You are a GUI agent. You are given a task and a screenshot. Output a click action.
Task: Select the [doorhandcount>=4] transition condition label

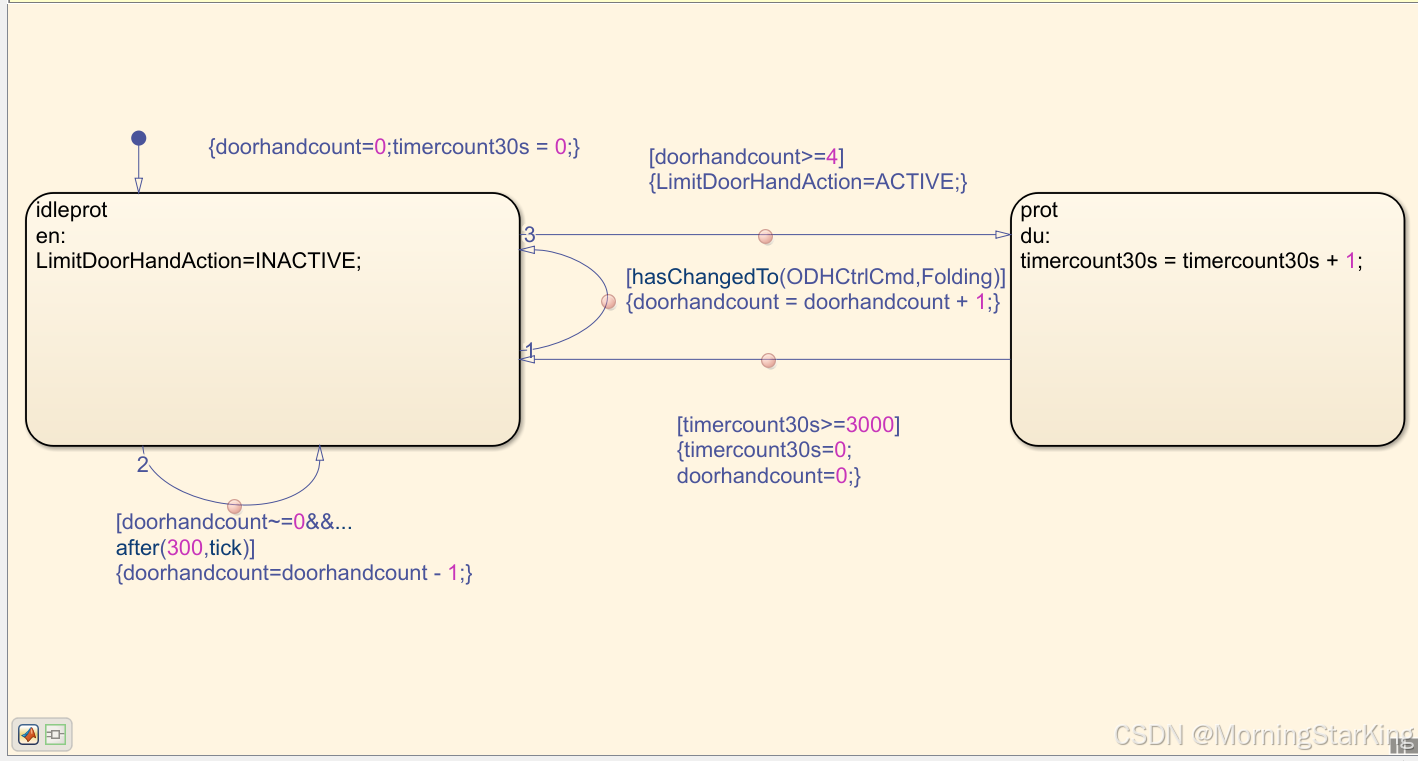pyautogui.click(x=748, y=157)
